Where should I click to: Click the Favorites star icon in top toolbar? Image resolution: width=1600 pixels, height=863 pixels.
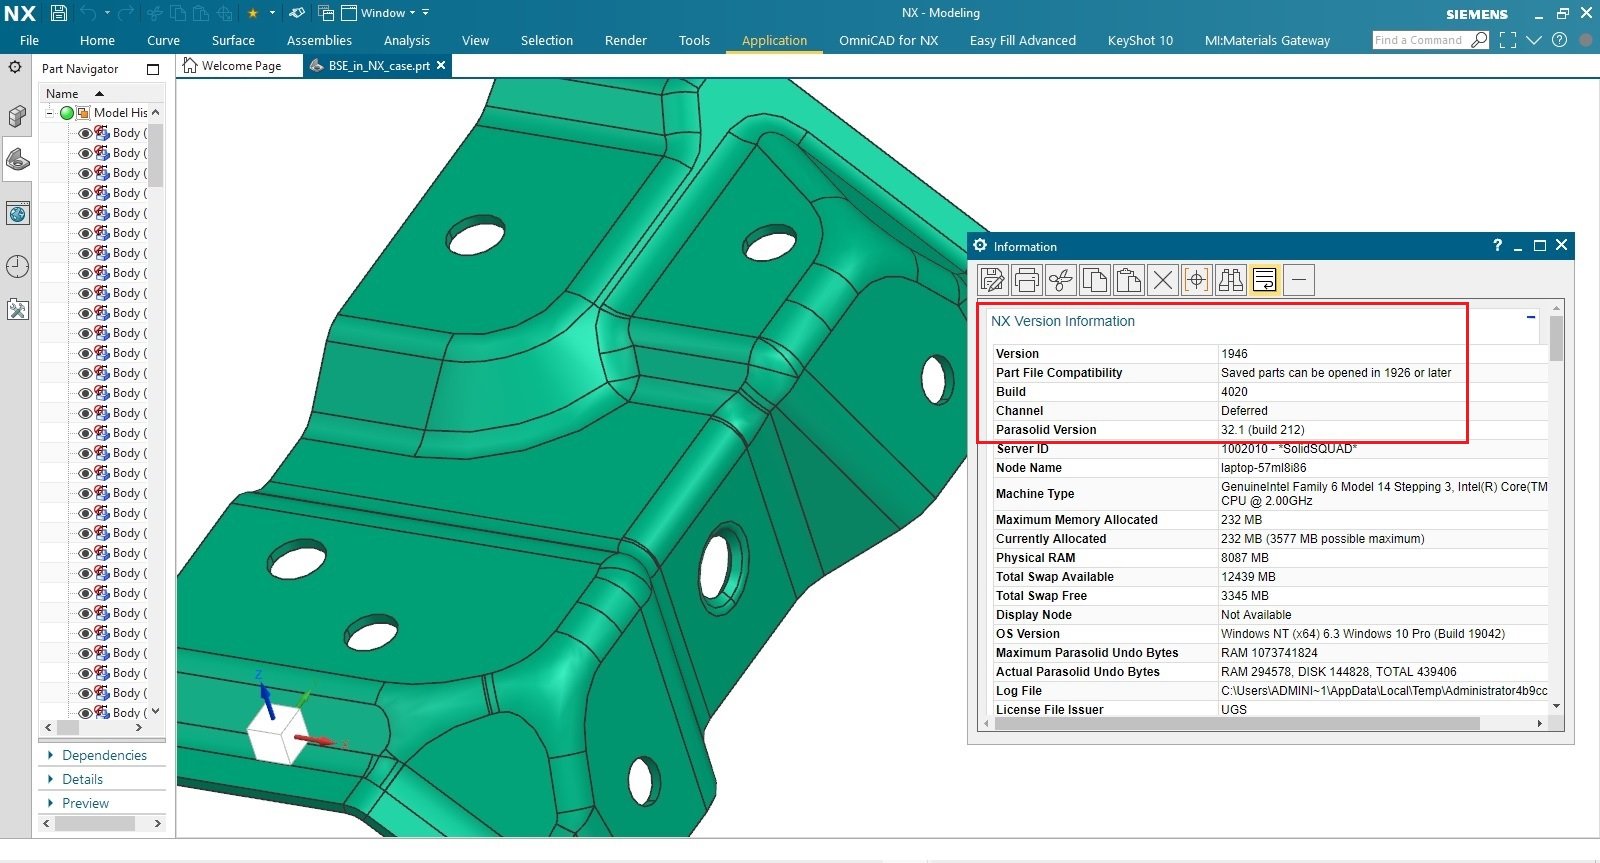pos(252,13)
